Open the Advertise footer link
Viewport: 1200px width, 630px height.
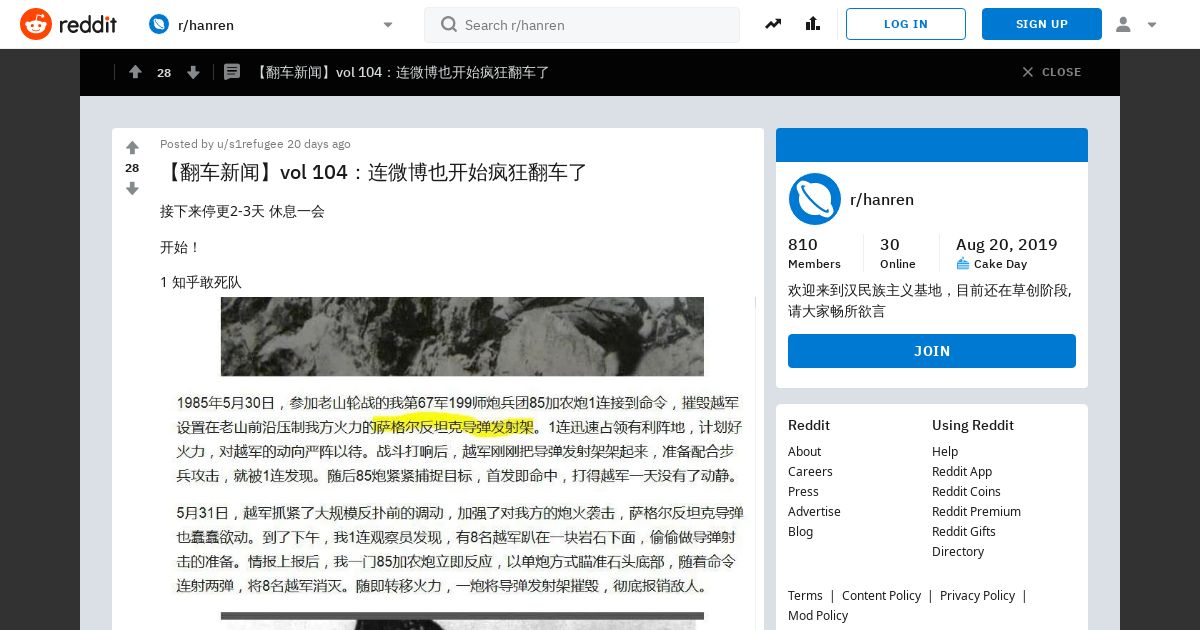click(x=814, y=511)
